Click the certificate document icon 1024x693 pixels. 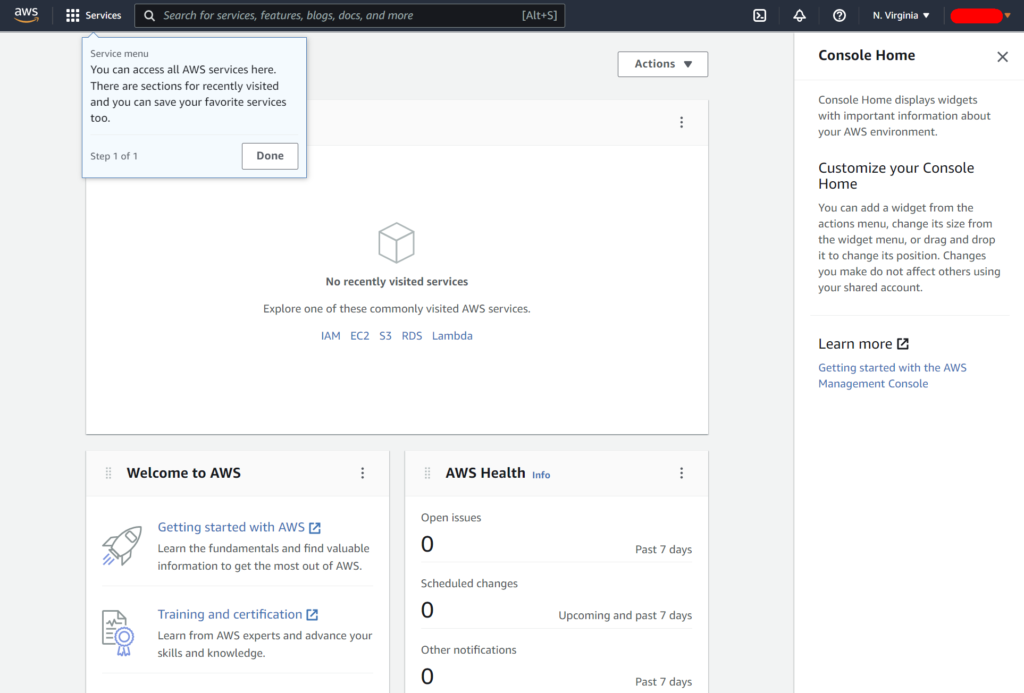click(x=118, y=633)
